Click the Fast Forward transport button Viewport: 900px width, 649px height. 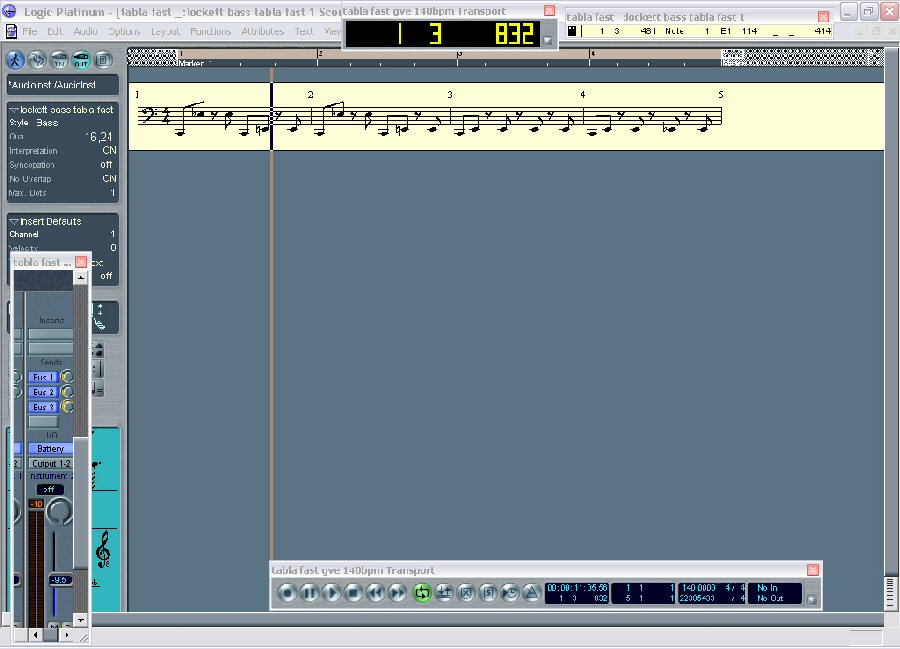point(398,593)
